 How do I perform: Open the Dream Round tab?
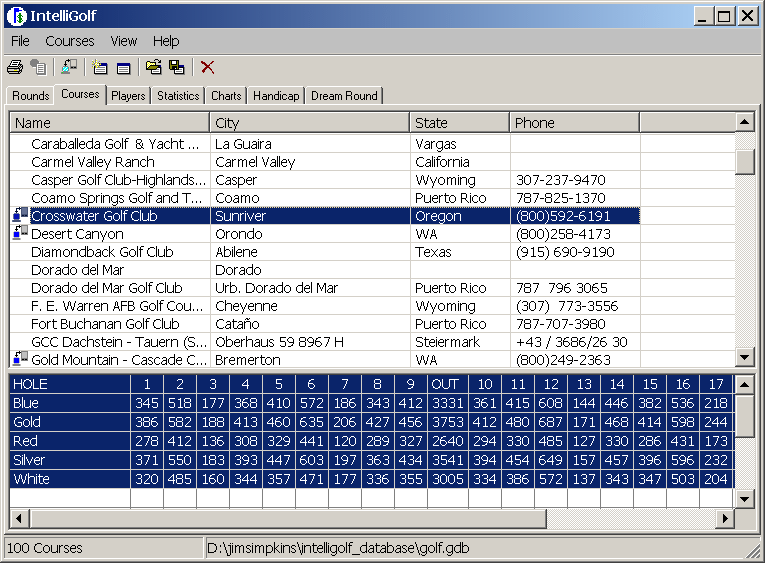point(344,96)
